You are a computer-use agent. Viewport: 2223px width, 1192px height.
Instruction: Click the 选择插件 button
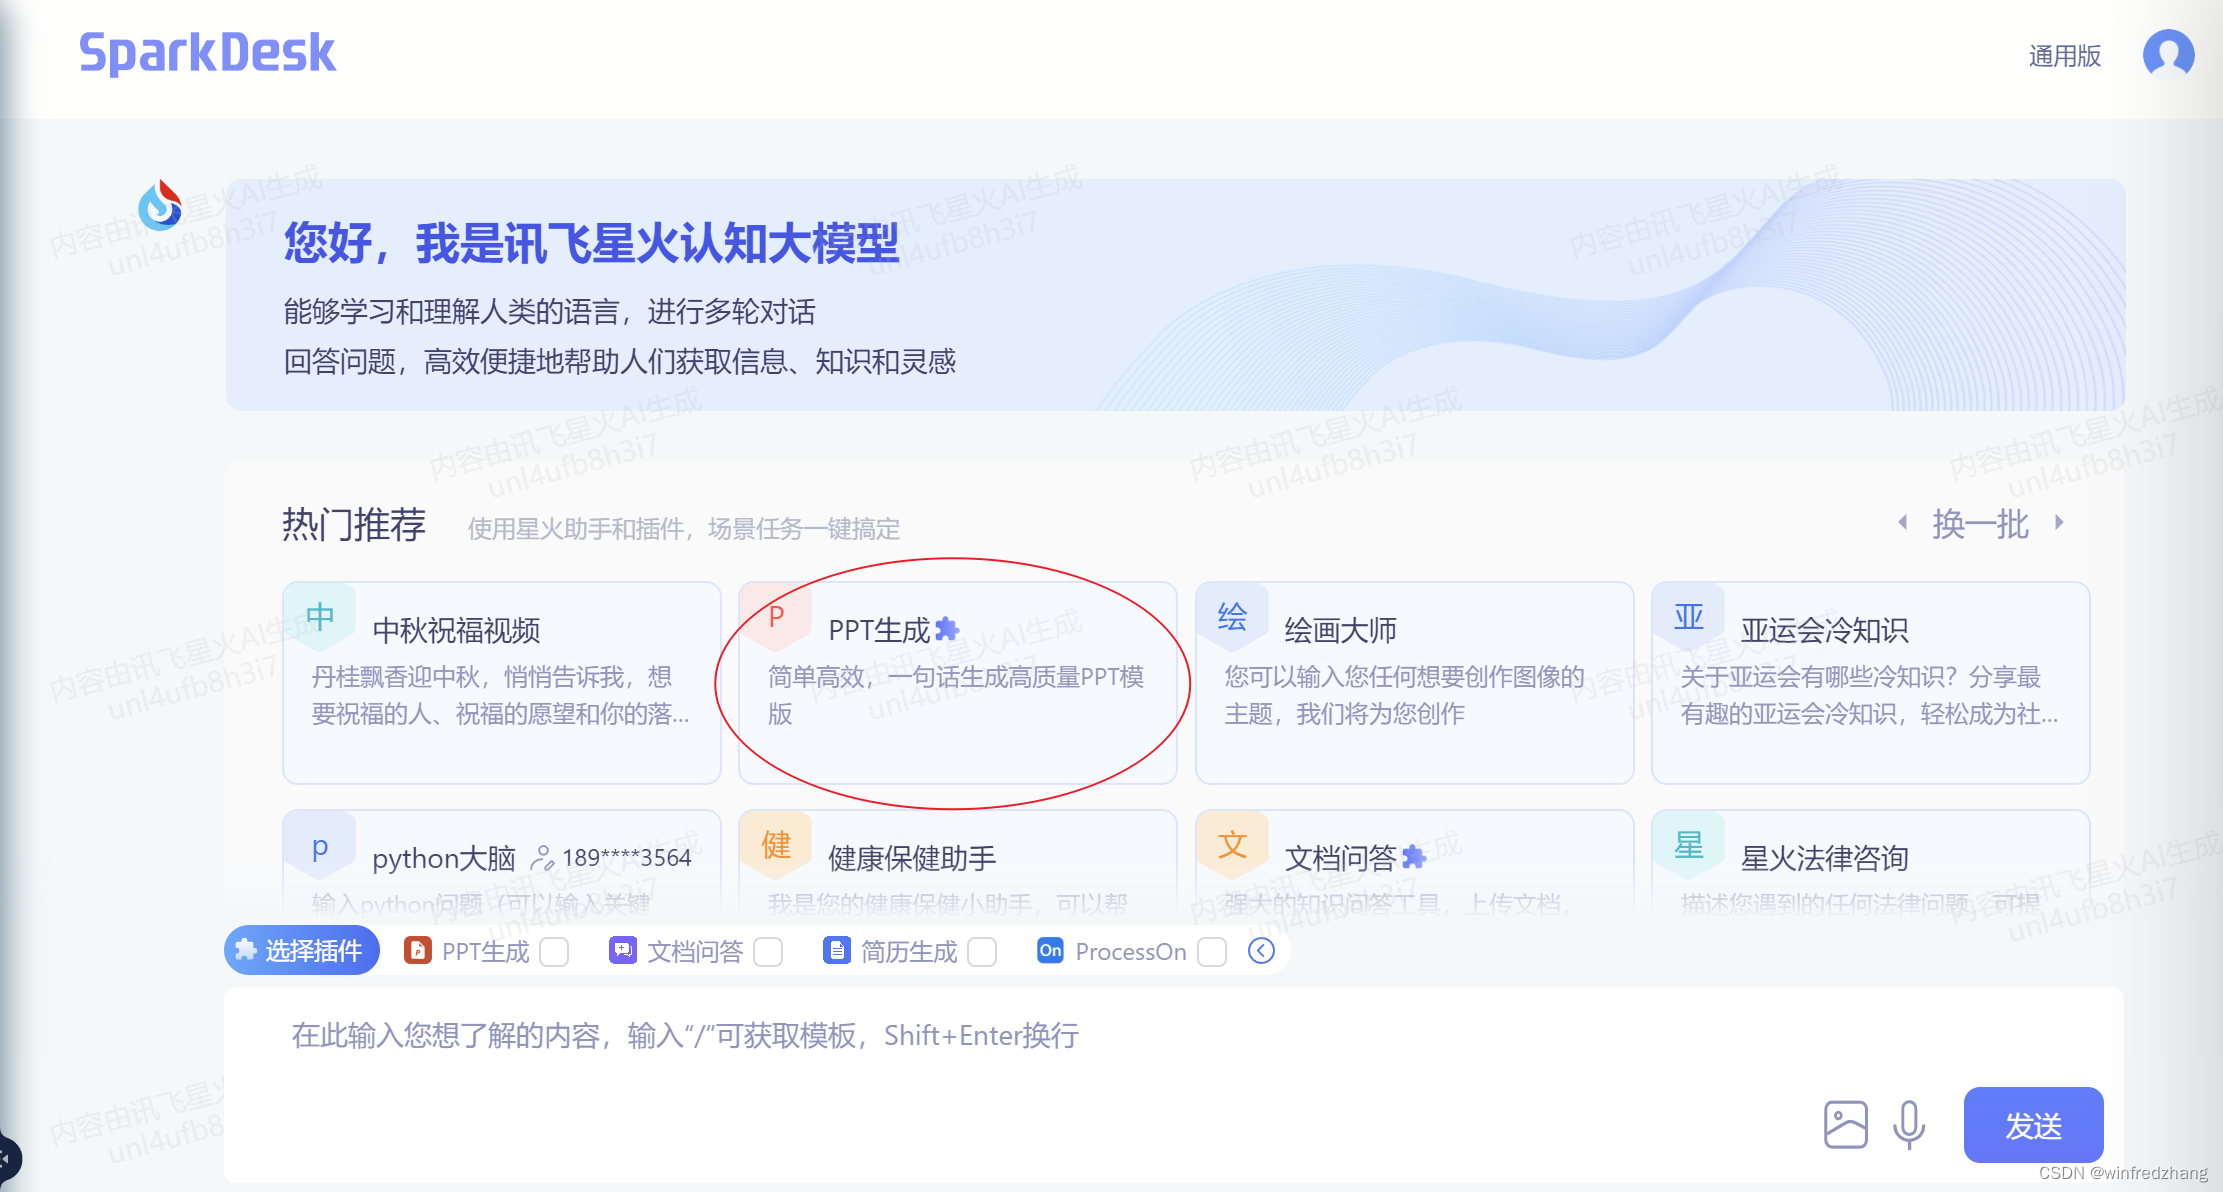[301, 950]
